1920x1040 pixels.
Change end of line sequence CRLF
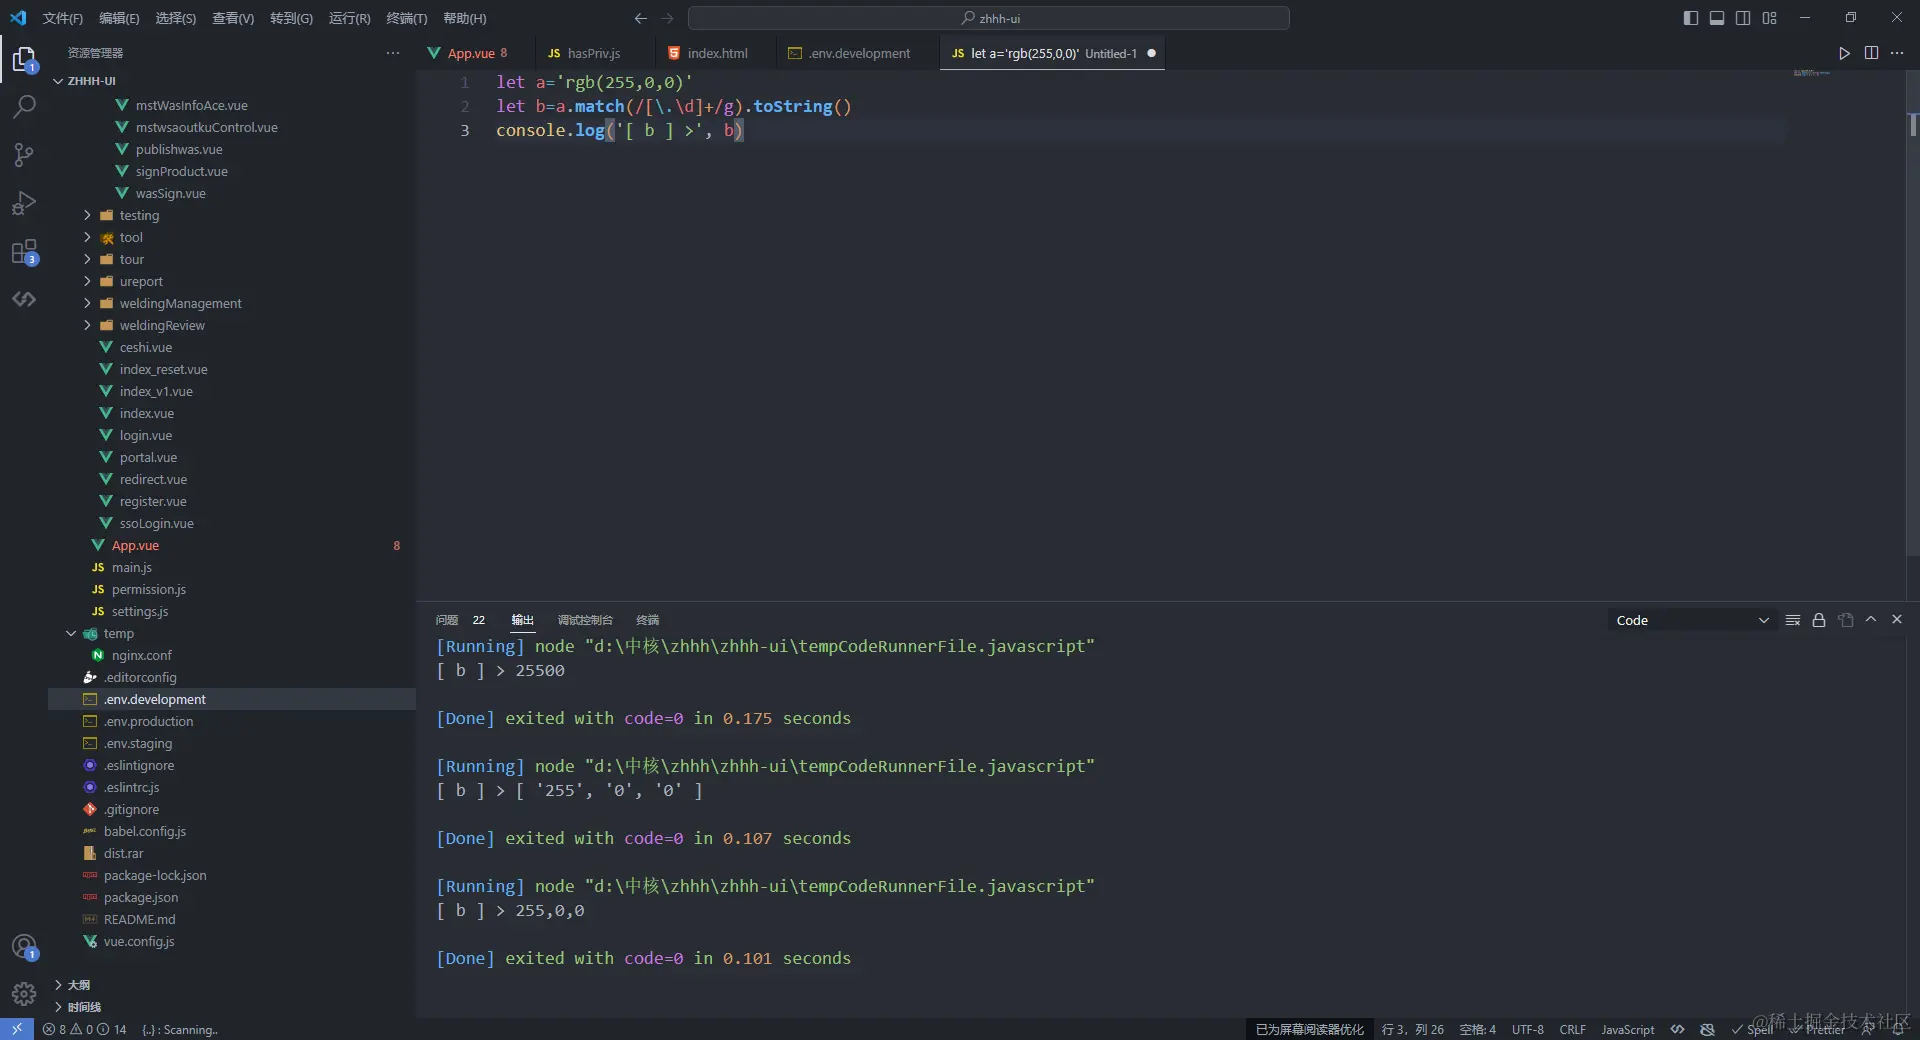click(x=1572, y=1029)
